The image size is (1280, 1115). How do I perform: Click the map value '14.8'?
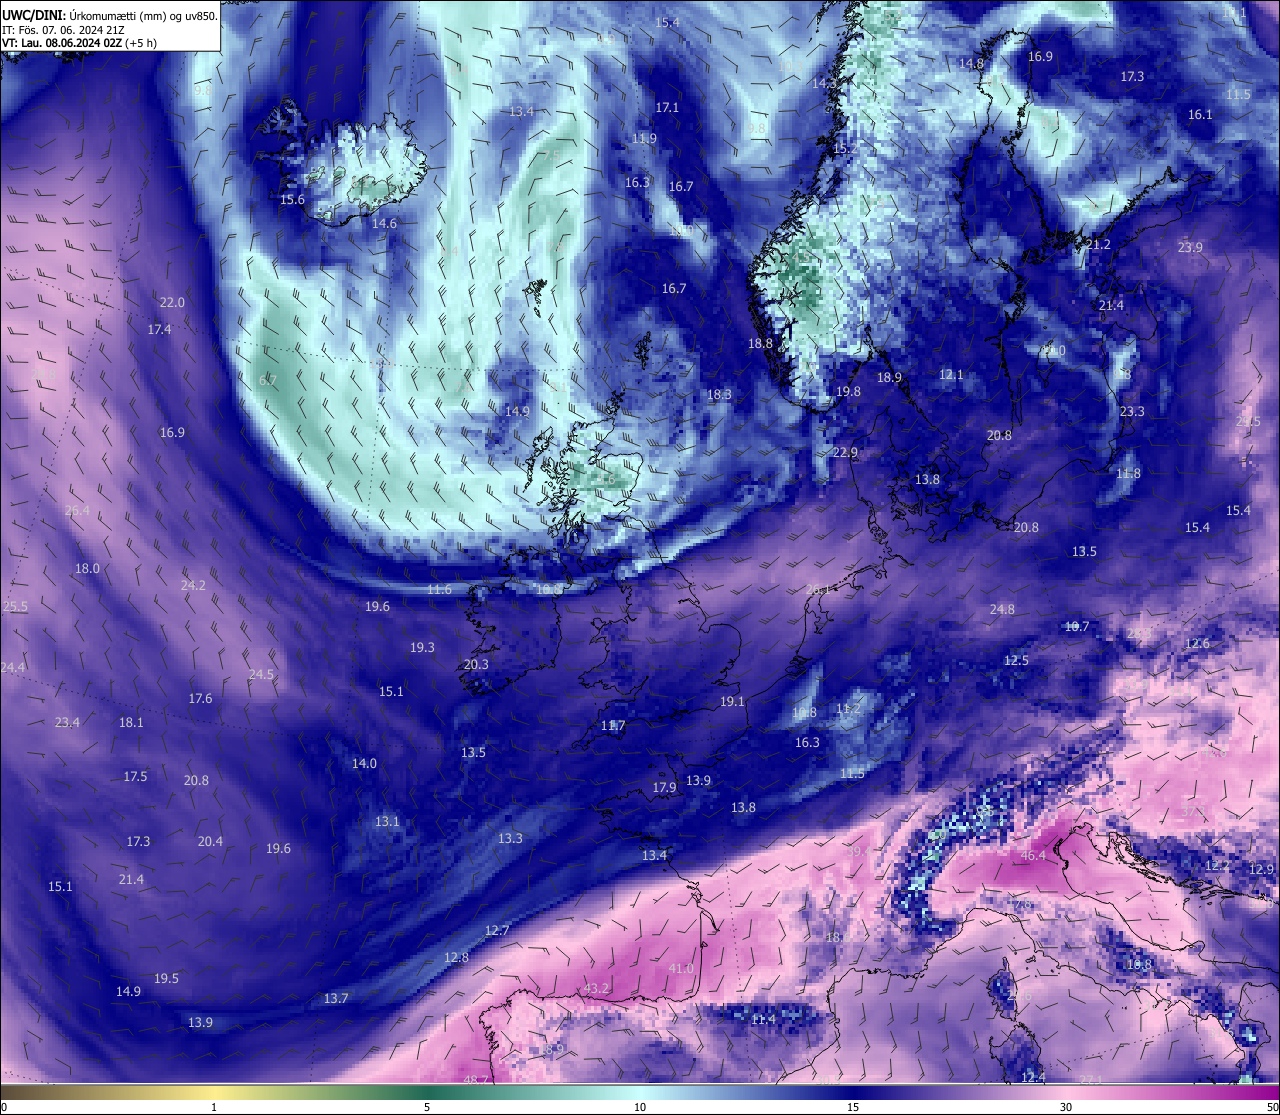pos(971,63)
